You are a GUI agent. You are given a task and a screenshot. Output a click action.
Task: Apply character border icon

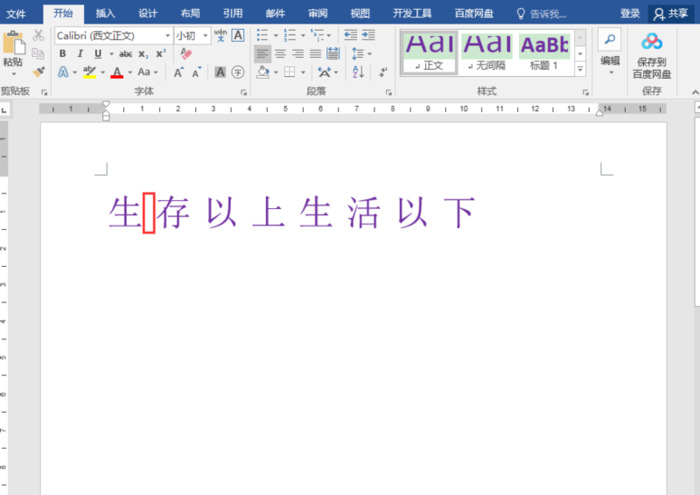[x=238, y=35]
